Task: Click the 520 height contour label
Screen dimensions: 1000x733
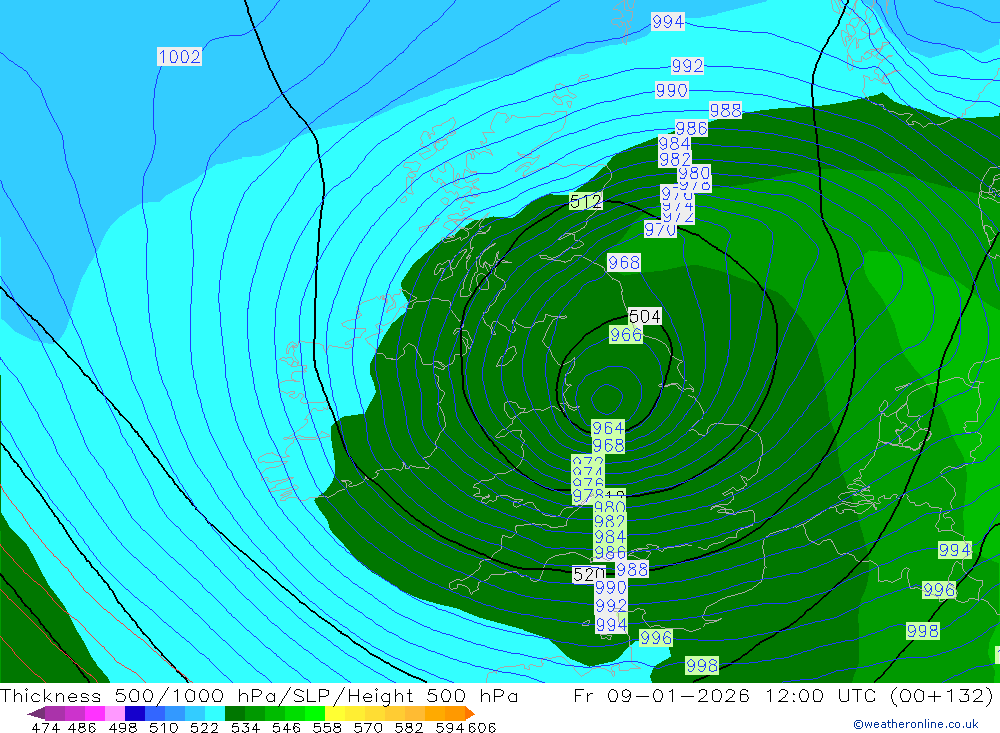Action: pos(589,575)
